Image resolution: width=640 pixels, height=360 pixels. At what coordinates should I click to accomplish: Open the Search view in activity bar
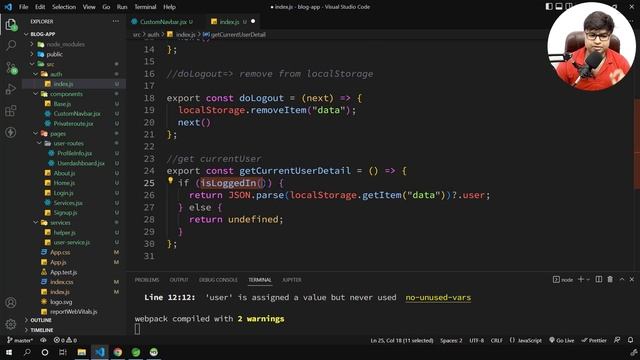[11, 45]
